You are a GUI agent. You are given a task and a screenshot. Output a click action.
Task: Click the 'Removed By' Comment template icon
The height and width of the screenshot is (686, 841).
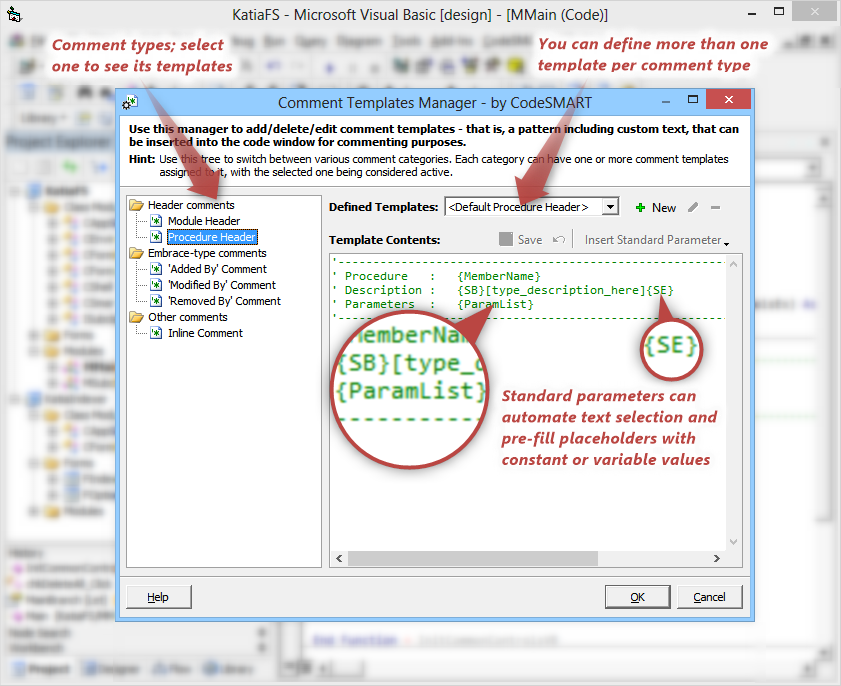point(156,301)
